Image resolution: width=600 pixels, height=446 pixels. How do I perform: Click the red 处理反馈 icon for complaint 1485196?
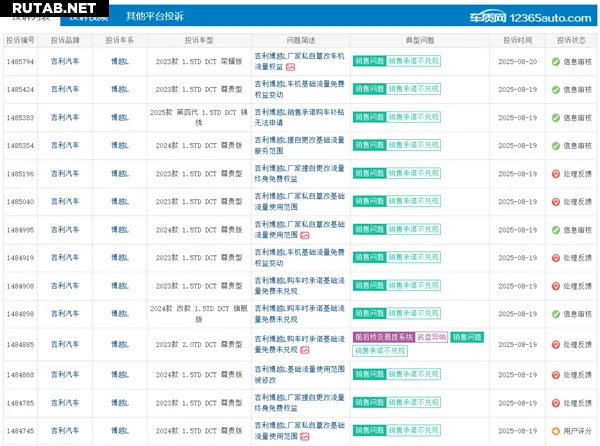pos(556,174)
